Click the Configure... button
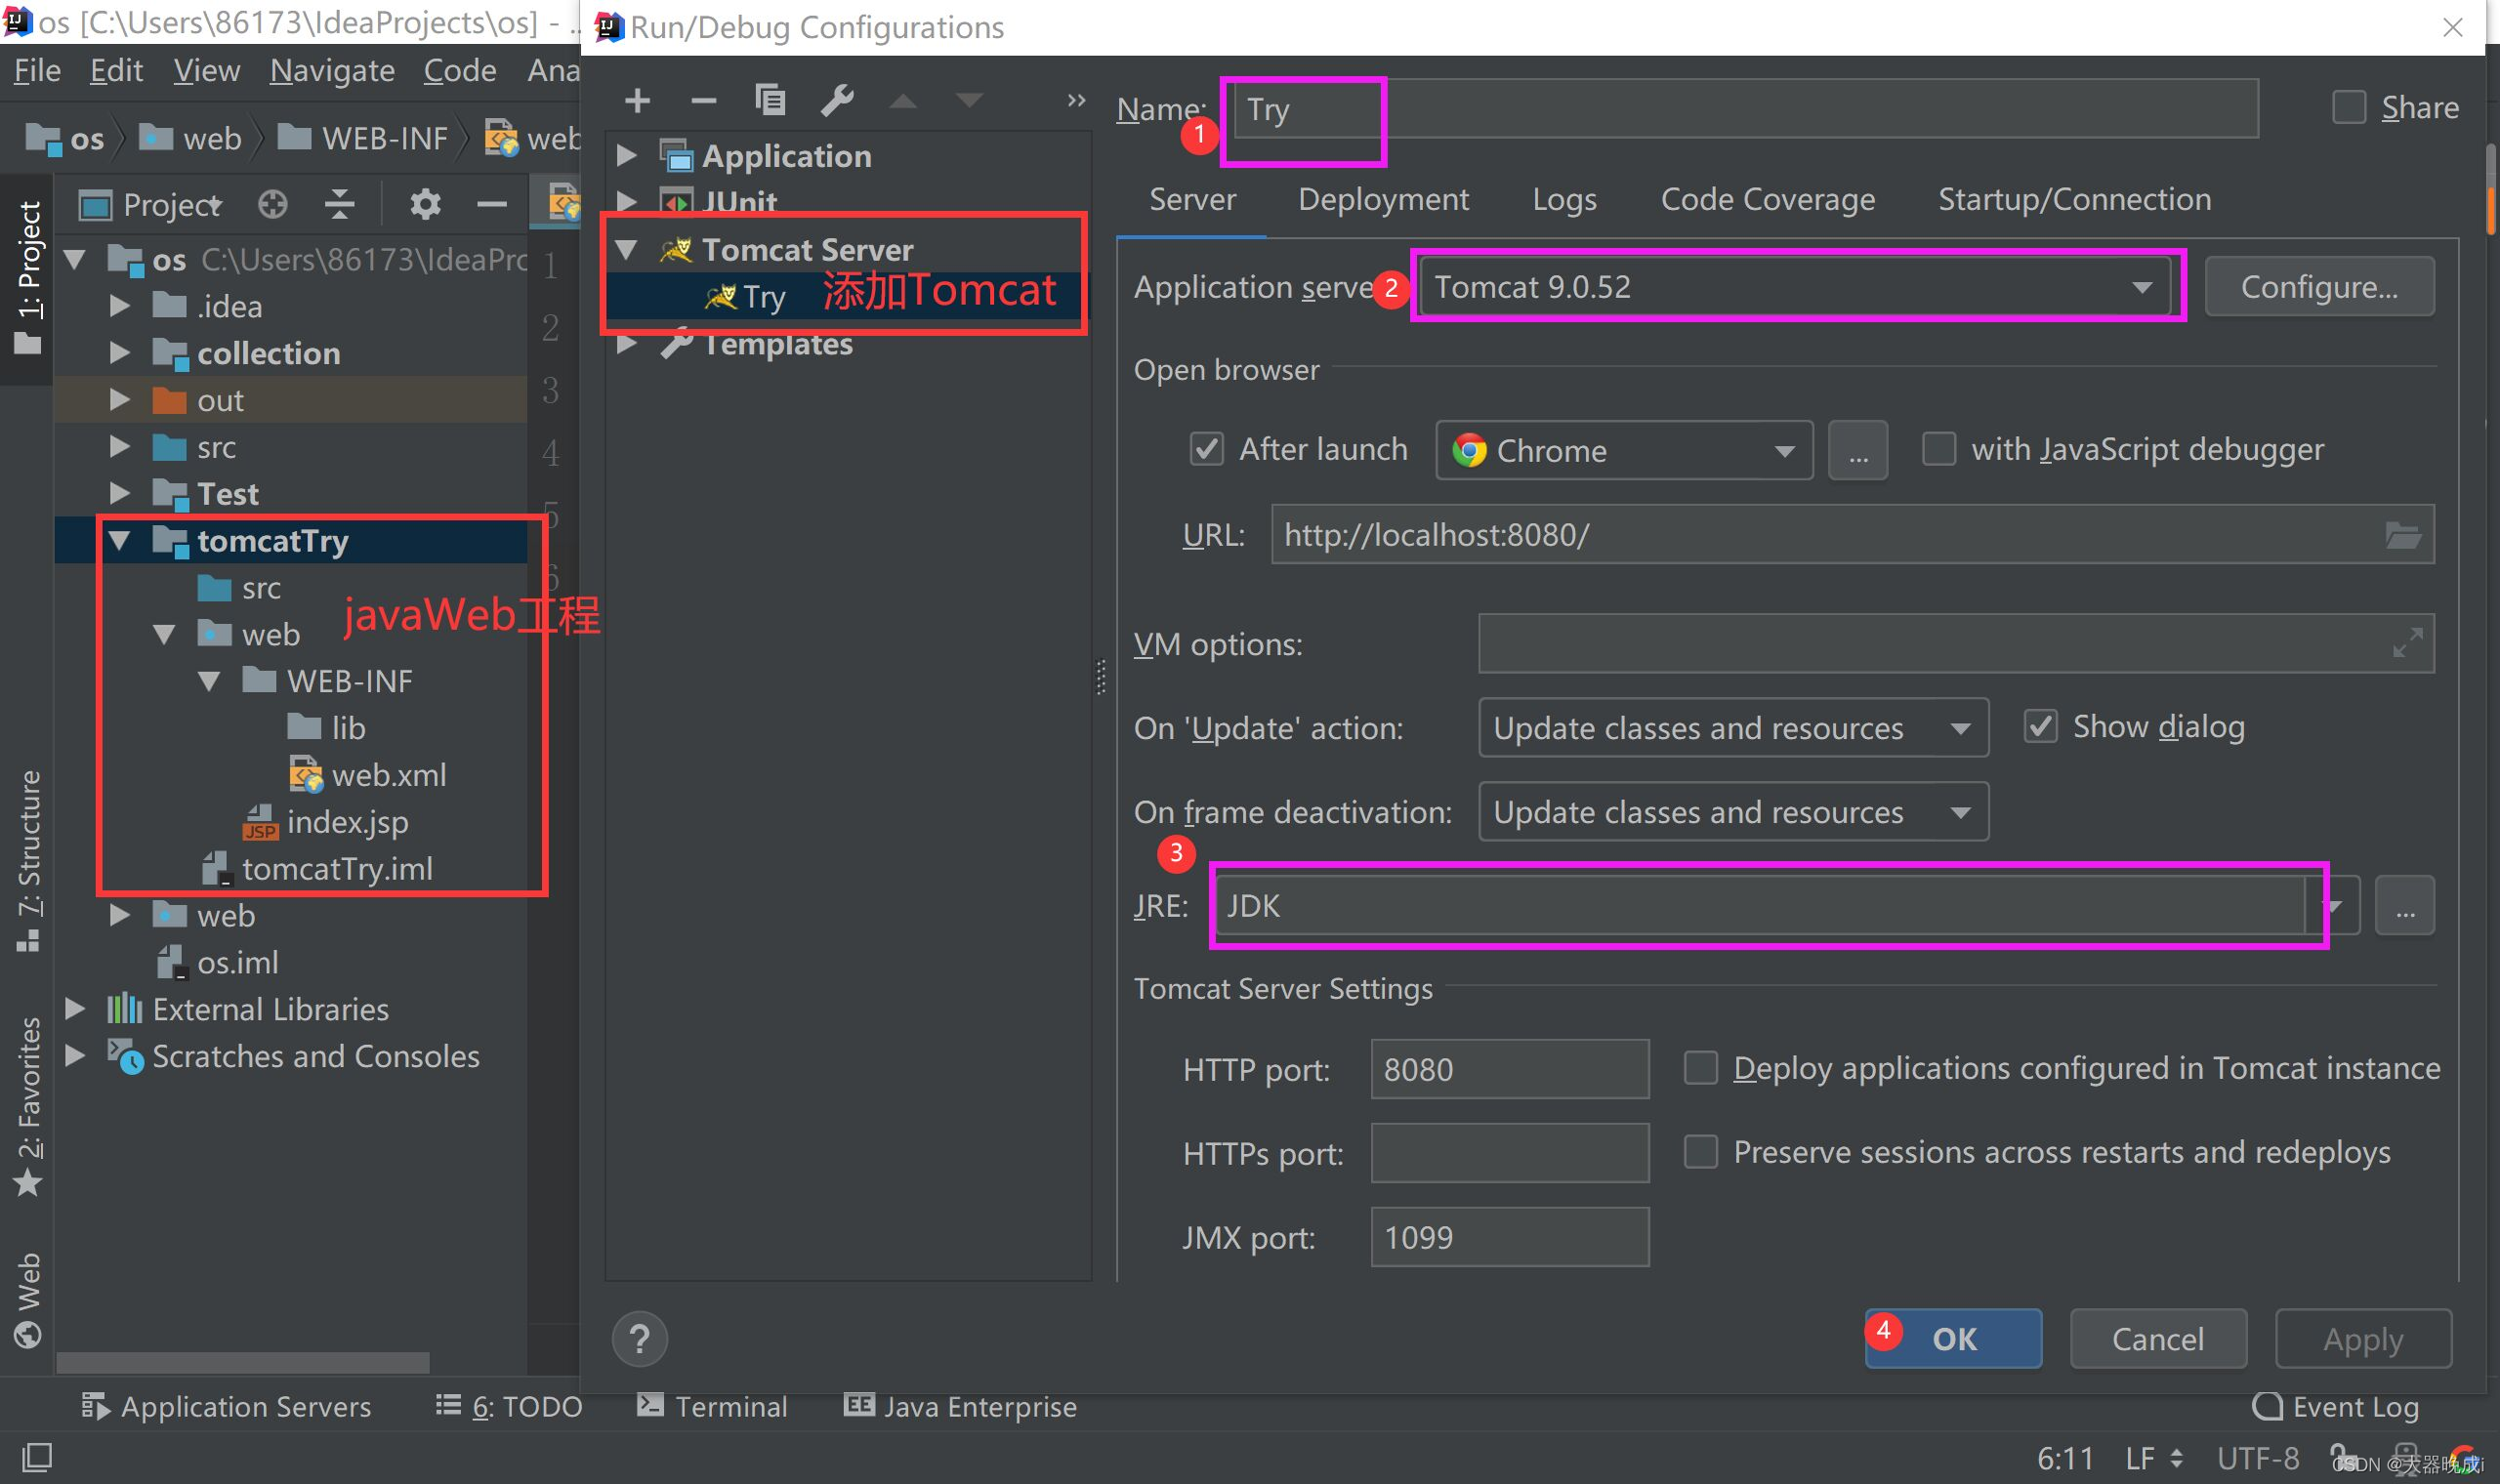 [x=2318, y=288]
